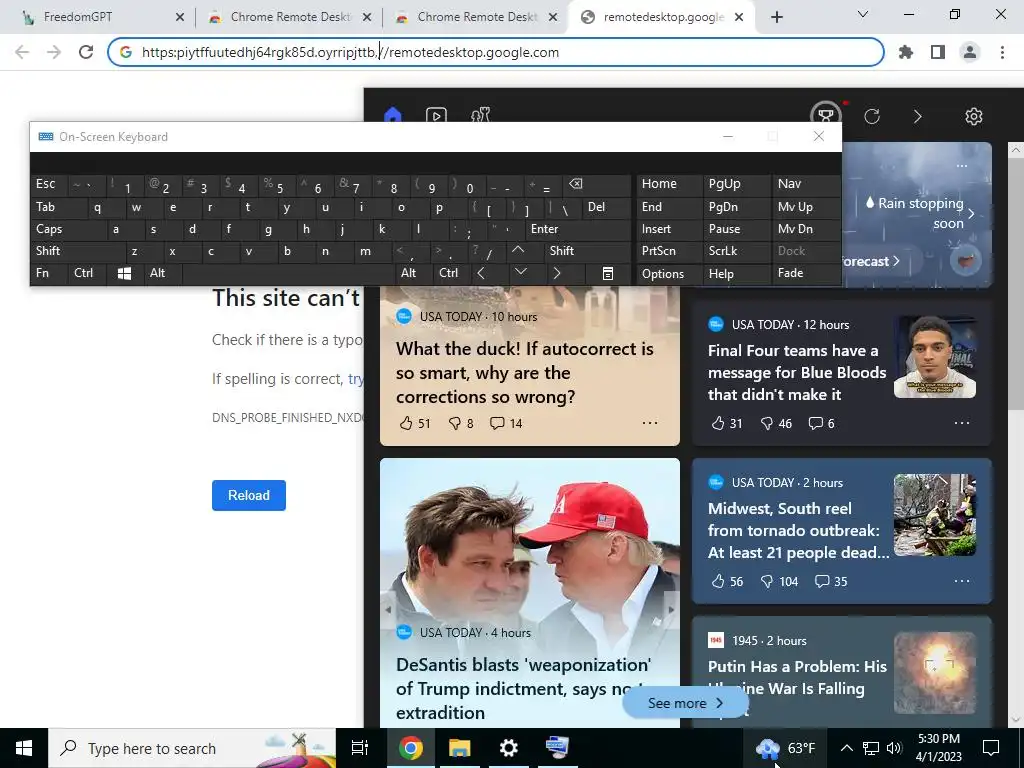Click the menu key on On-Screen Keyboard
The image size is (1024, 768).
coord(607,273)
